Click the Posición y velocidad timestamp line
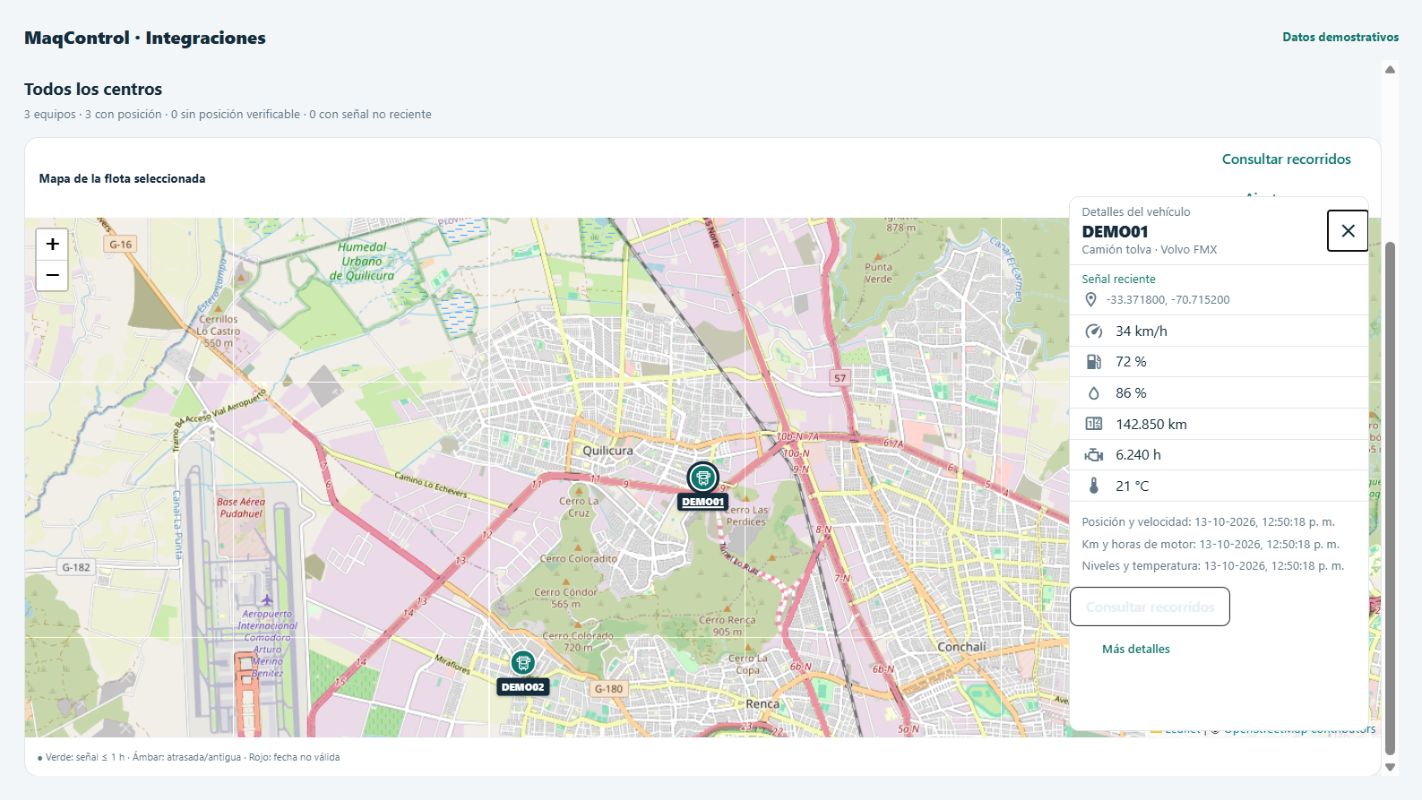The width and height of the screenshot is (1422, 800). 1208,522
